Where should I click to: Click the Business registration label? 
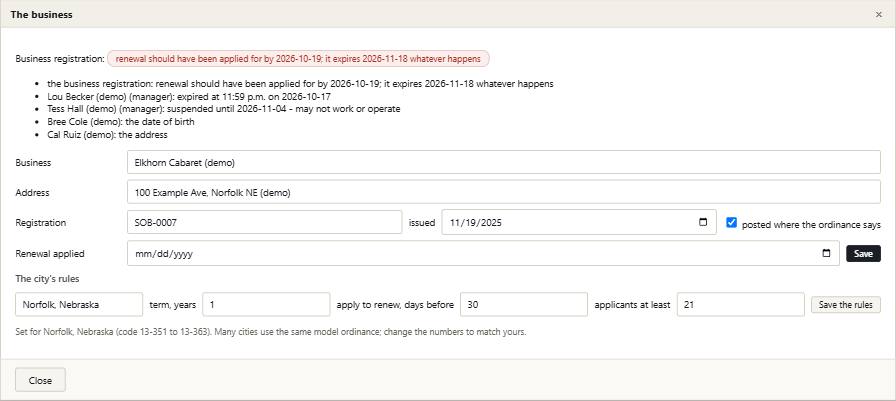coord(60,59)
